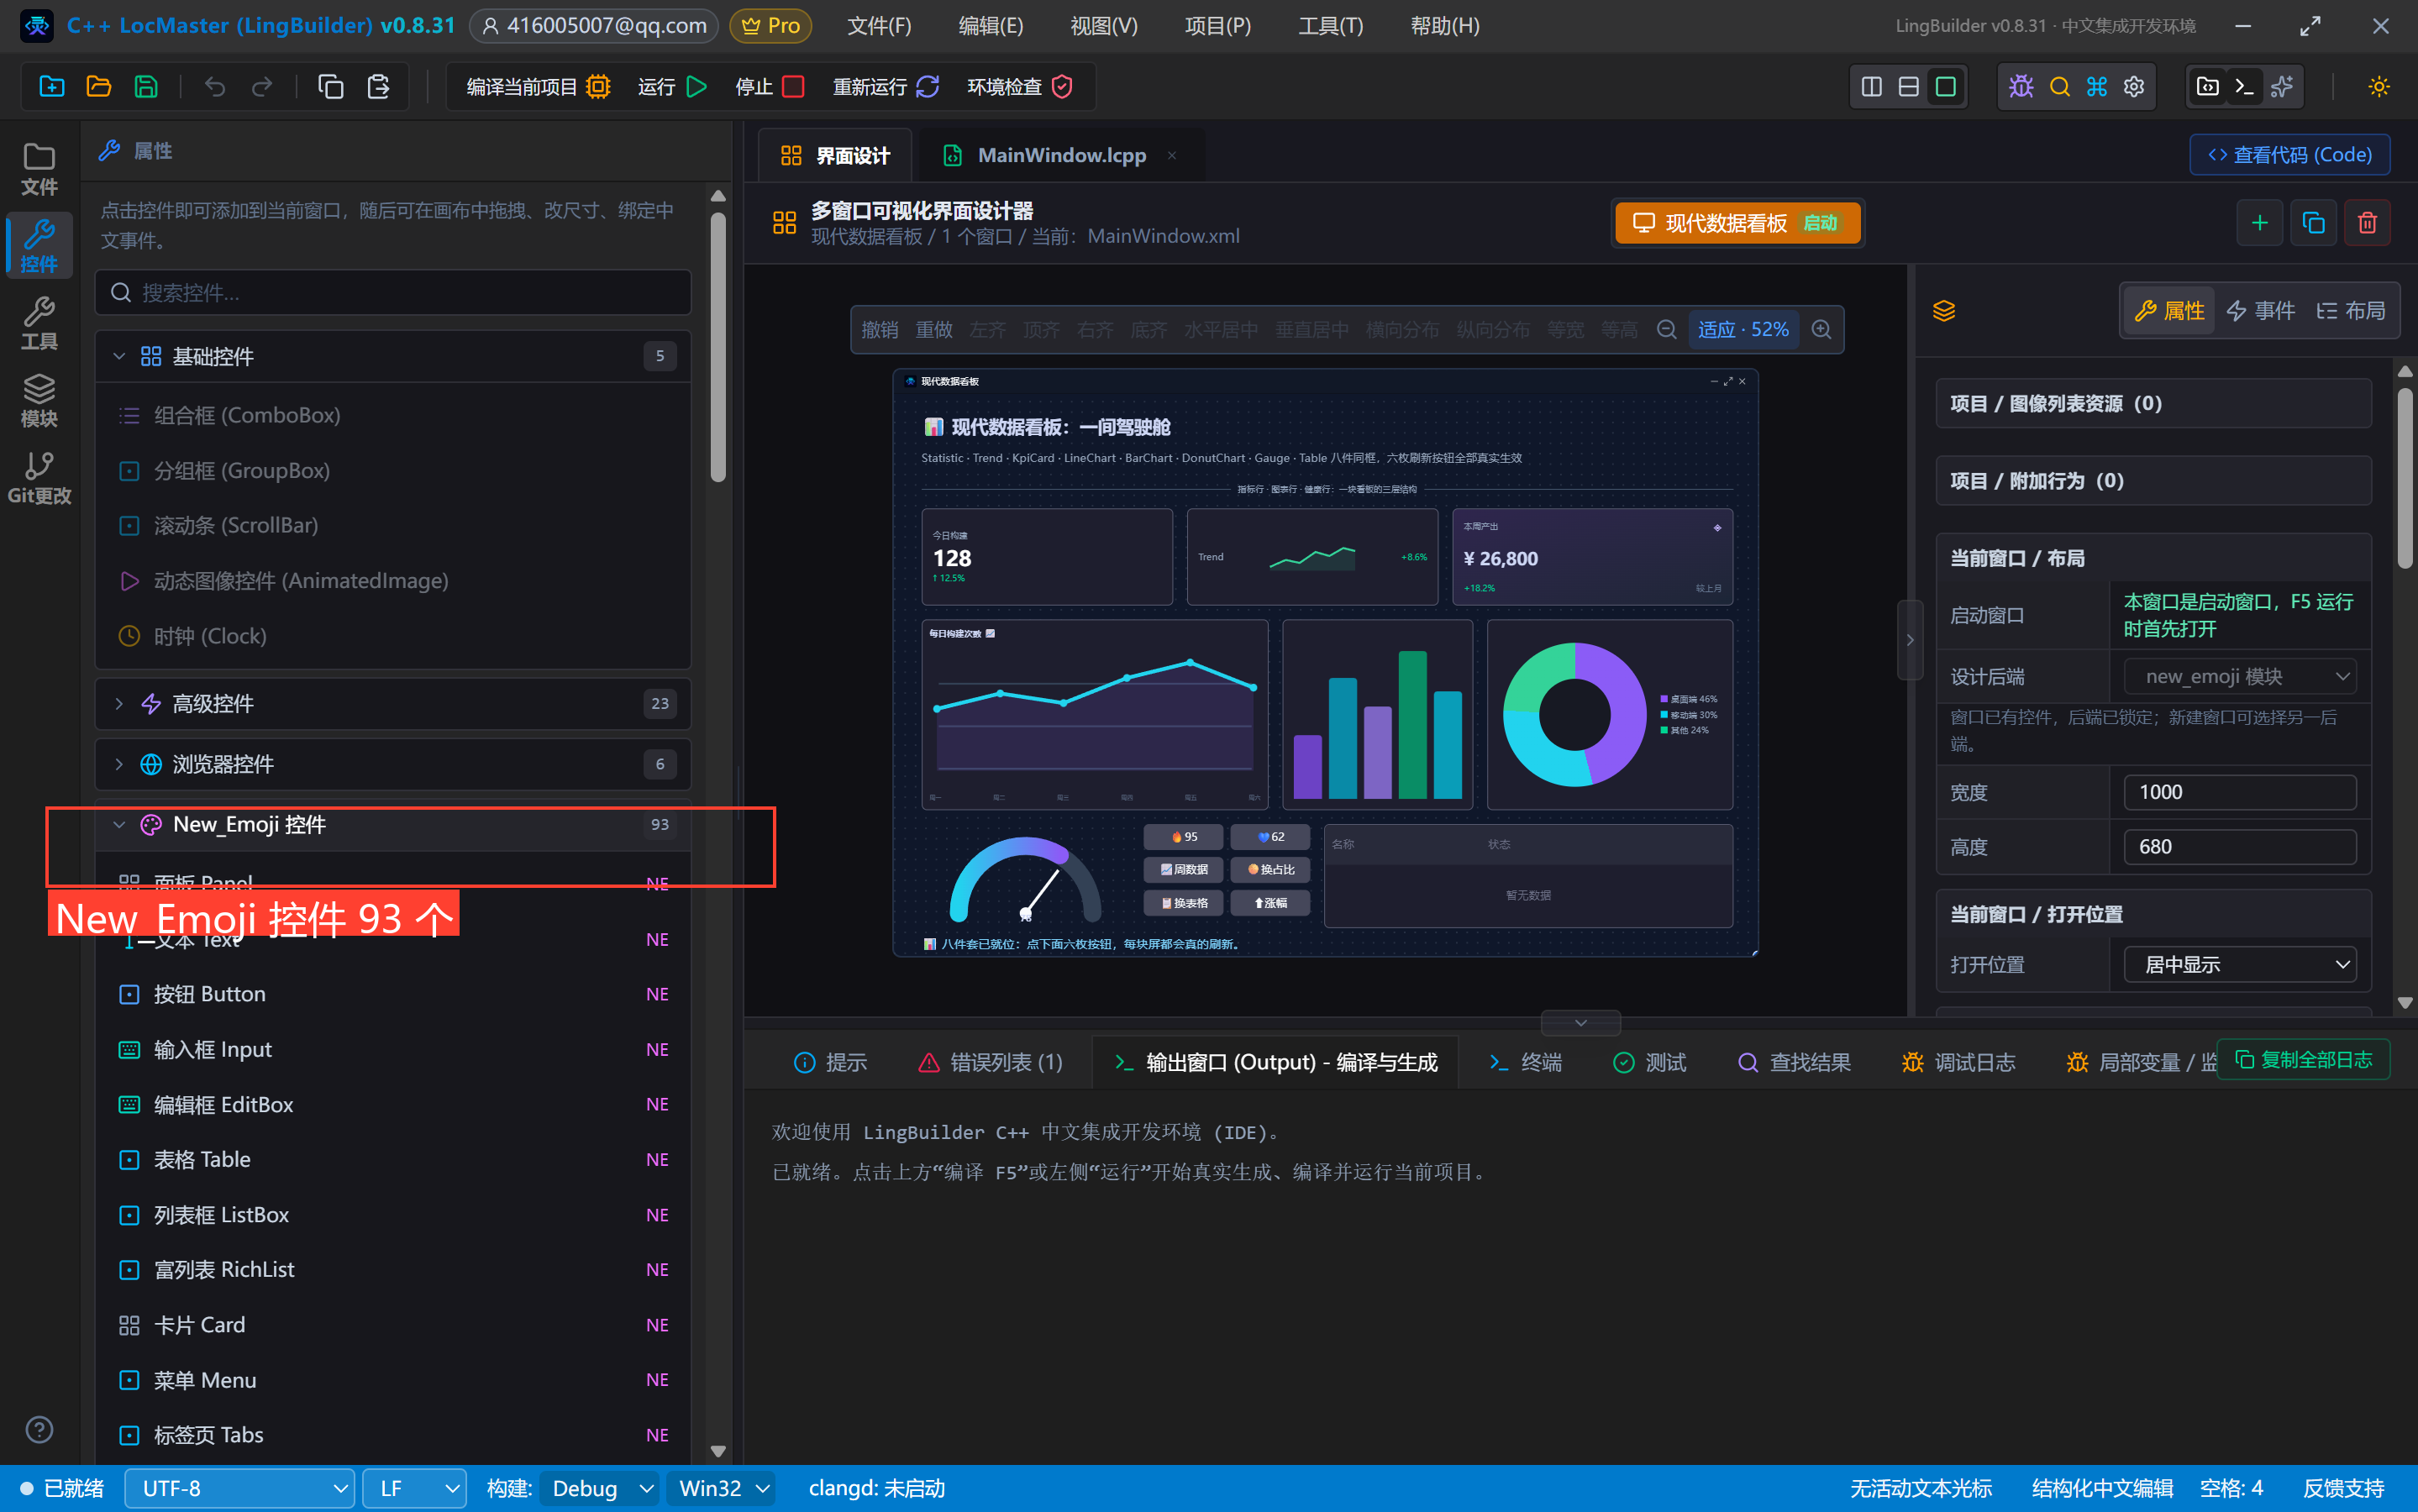Open the 设计后端 new_emoji dropdown

pyautogui.click(x=2239, y=677)
